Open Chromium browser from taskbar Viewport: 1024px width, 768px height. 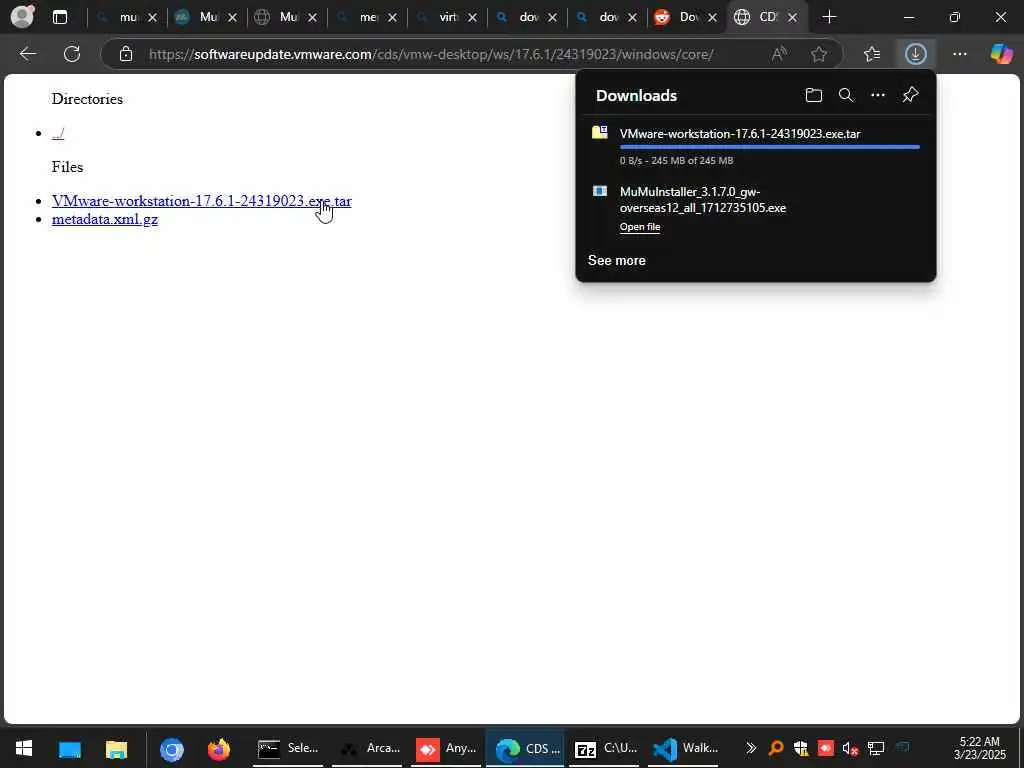click(x=172, y=749)
